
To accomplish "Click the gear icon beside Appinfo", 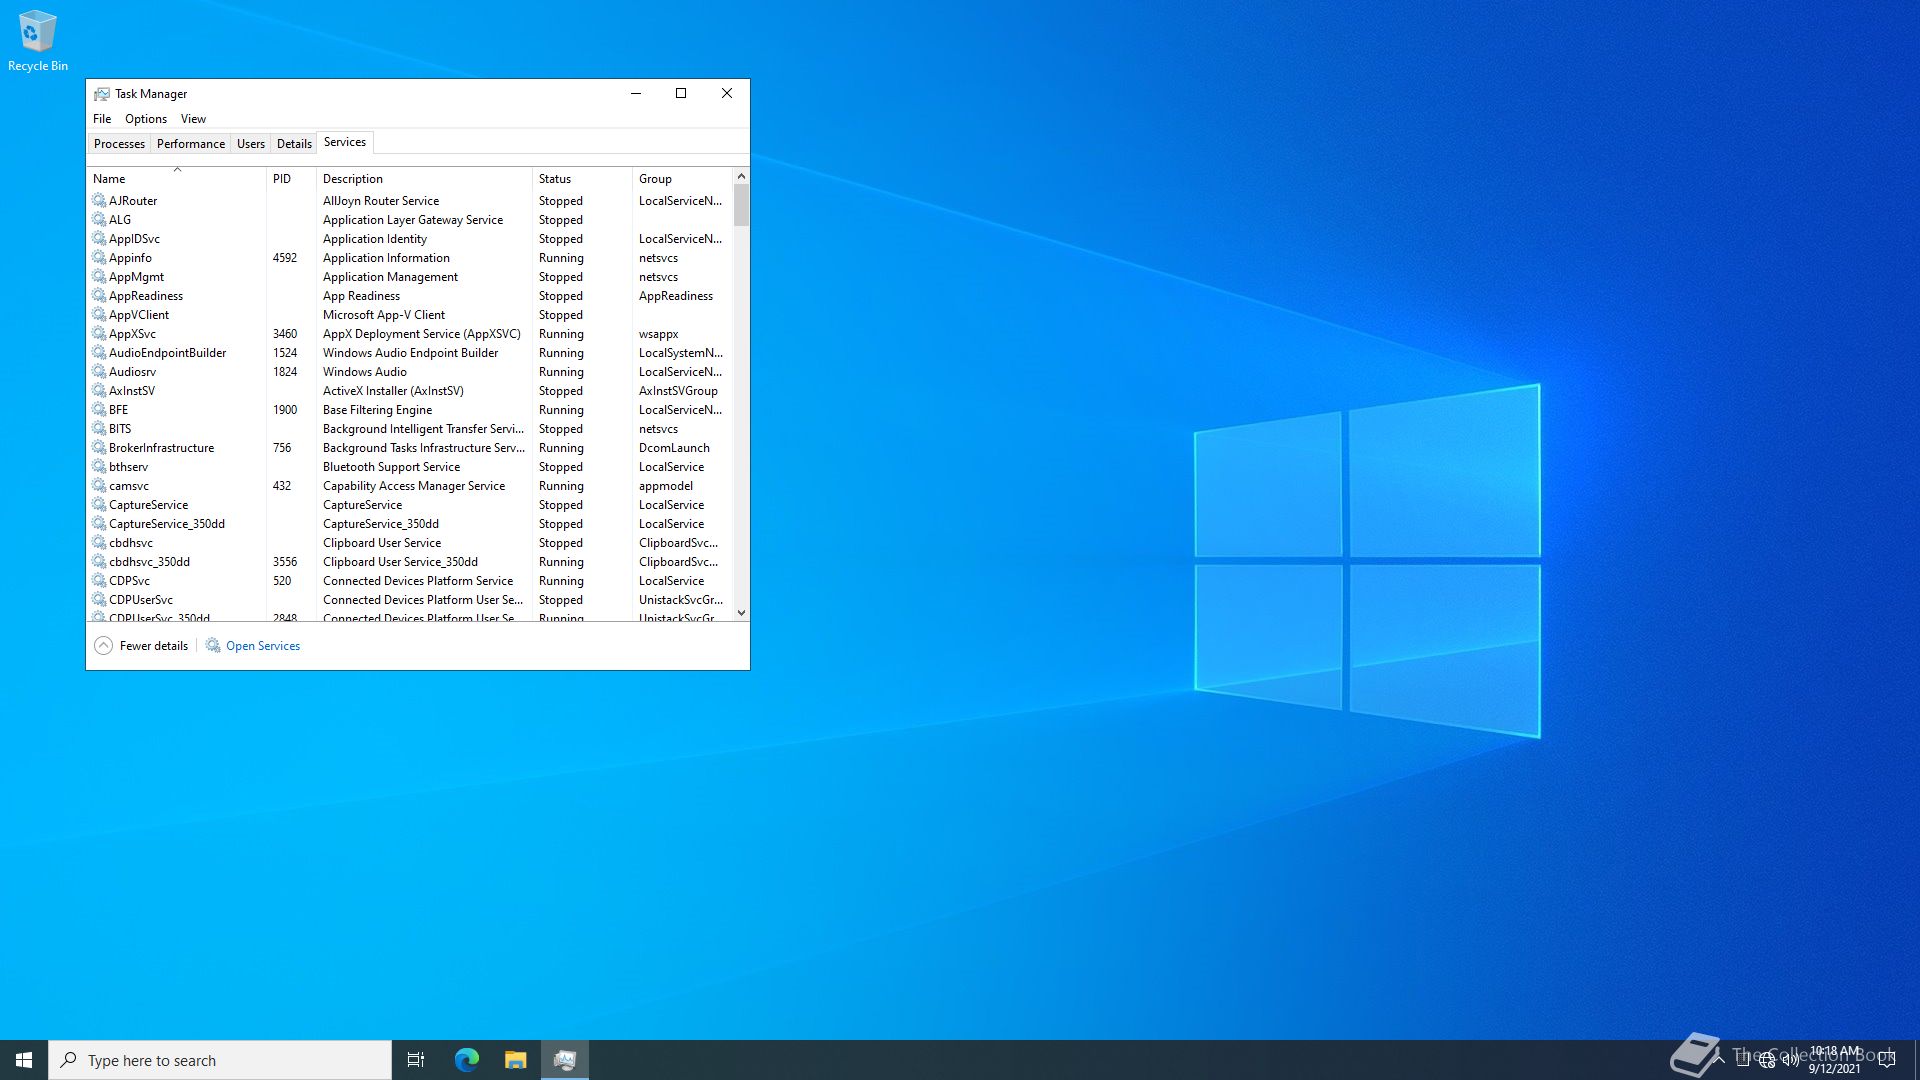I will 99,258.
